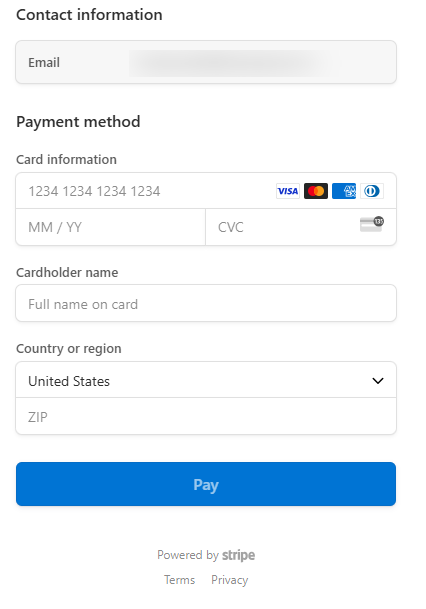This screenshot has width=426, height=609.
Task: Focus the Full name on card field
Action: point(206,303)
